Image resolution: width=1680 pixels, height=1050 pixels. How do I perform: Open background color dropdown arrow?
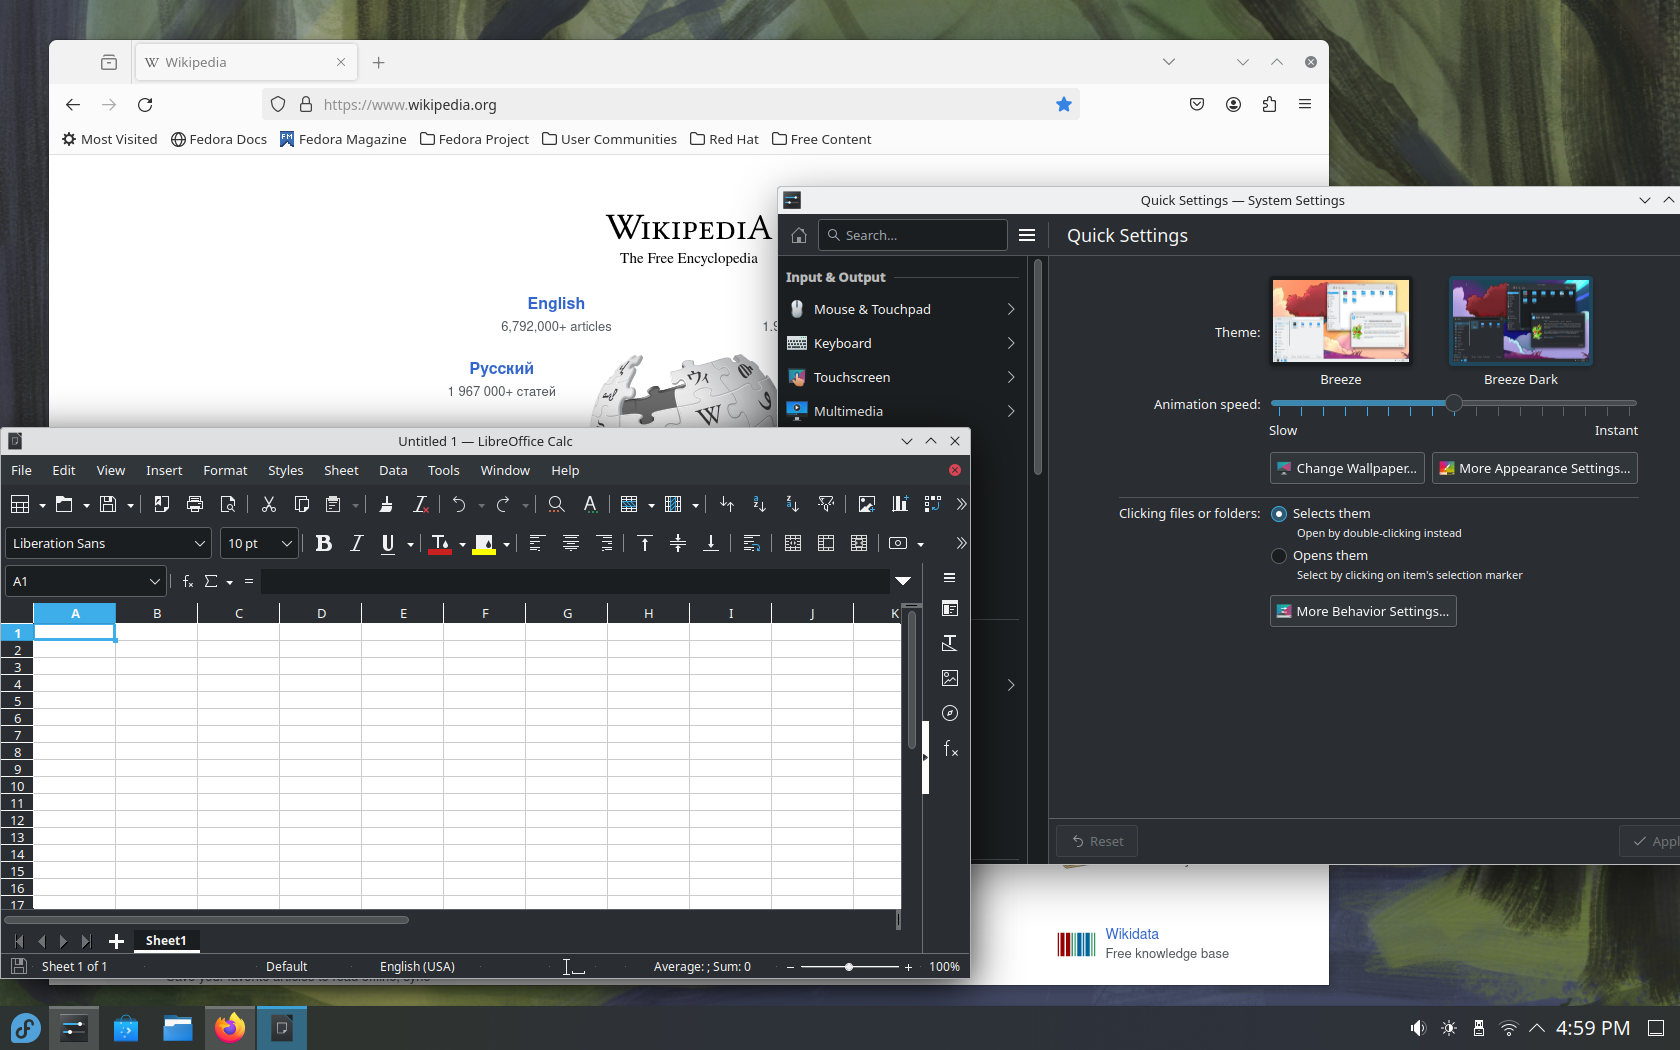(x=506, y=544)
